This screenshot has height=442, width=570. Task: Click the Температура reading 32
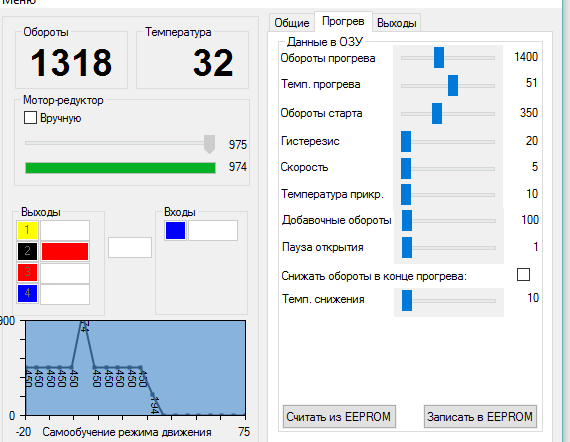(213, 63)
